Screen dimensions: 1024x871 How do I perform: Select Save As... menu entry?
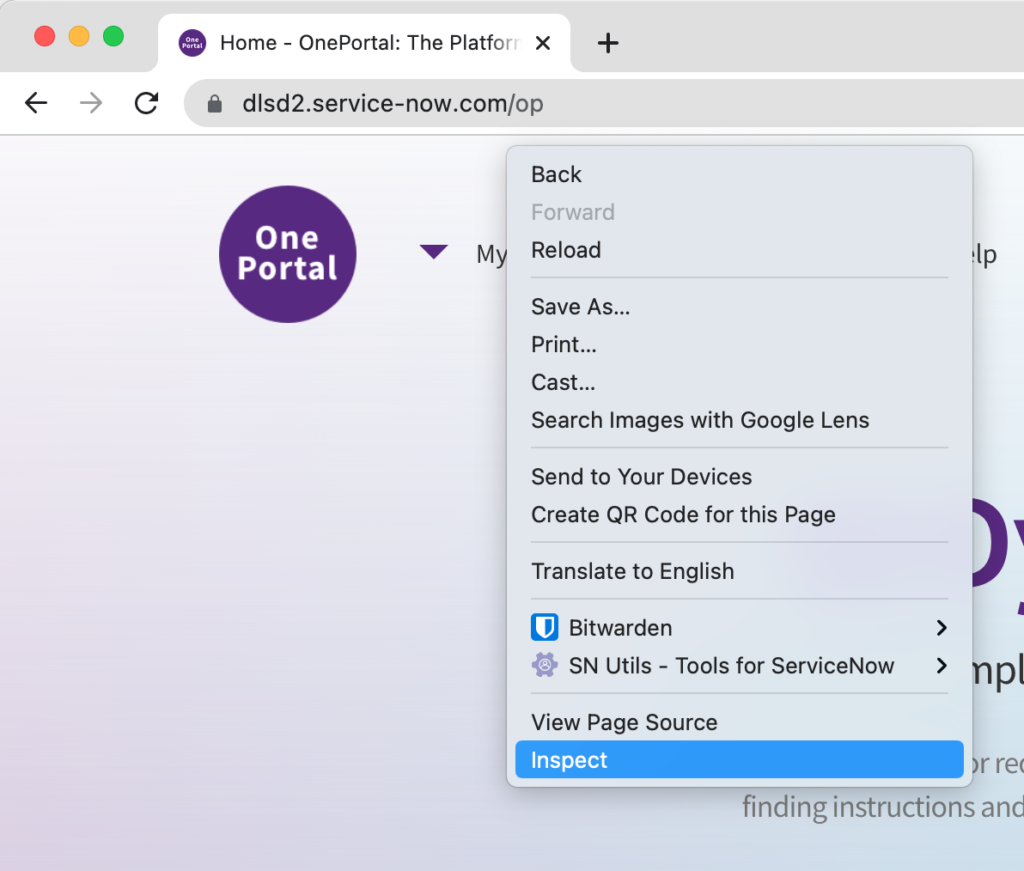(739, 306)
